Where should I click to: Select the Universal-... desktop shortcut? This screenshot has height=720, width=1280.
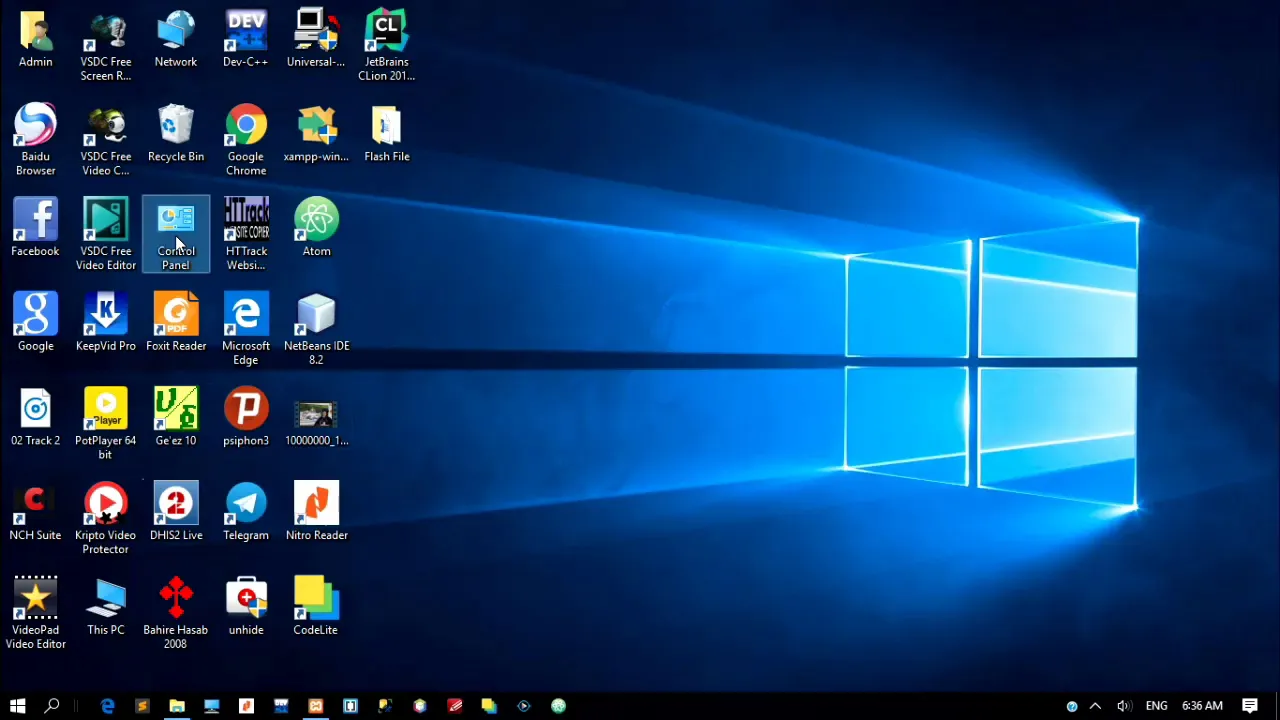(x=316, y=40)
